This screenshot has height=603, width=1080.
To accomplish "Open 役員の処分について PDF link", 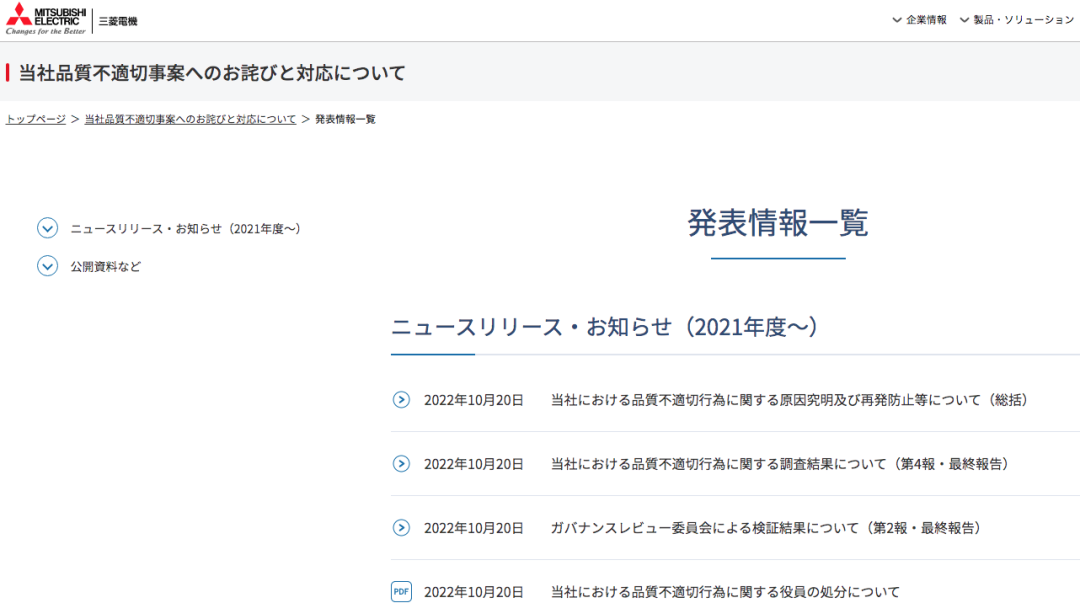I will coord(725,592).
